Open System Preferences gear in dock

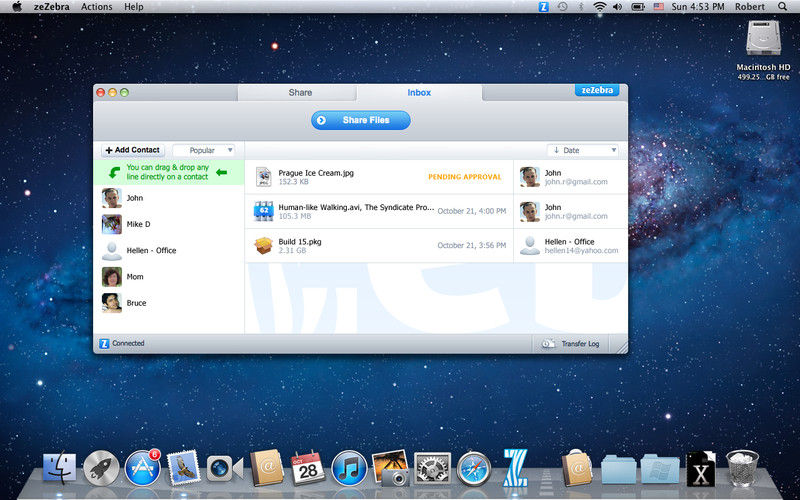pyautogui.click(x=432, y=468)
